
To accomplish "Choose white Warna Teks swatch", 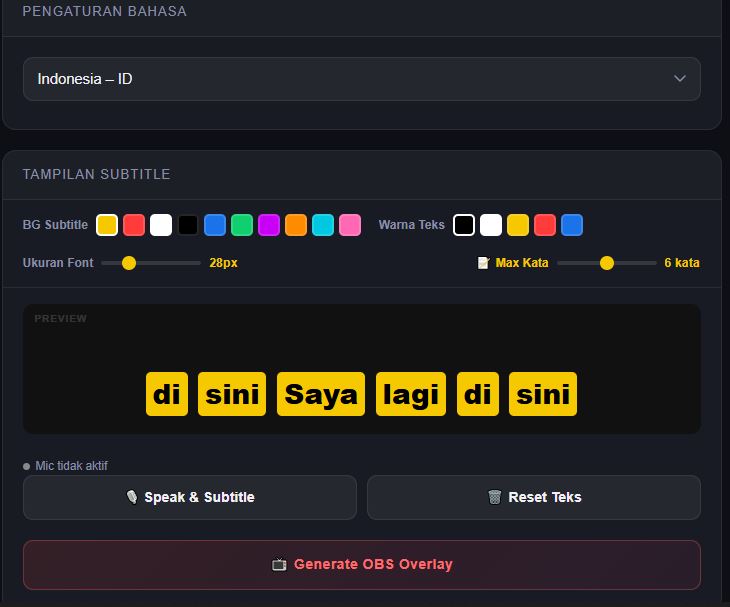I will (x=491, y=225).
